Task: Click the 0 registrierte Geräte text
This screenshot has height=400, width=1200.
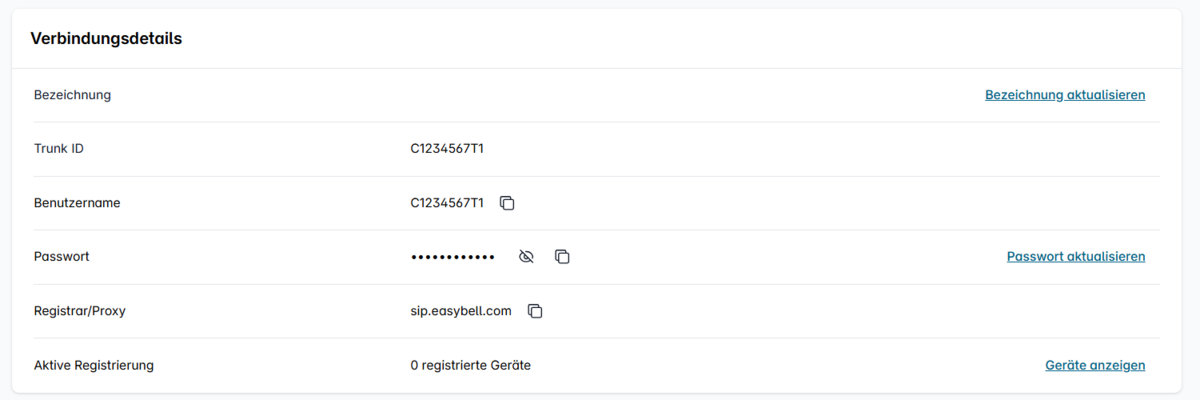Action: [x=471, y=365]
